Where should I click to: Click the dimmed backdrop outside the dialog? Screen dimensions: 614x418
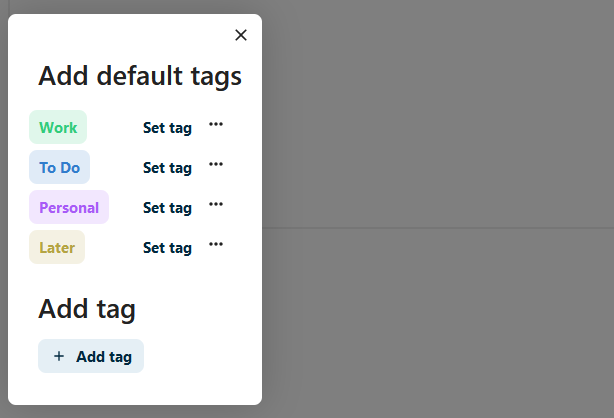pos(440,120)
